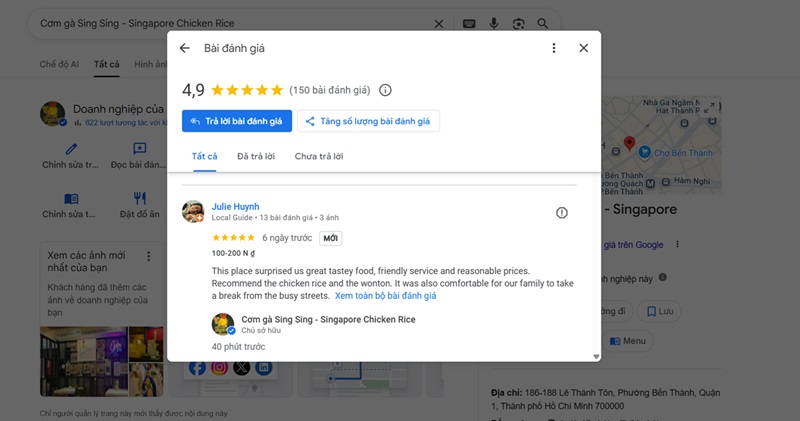Search by image with the lens icon

click(518, 23)
